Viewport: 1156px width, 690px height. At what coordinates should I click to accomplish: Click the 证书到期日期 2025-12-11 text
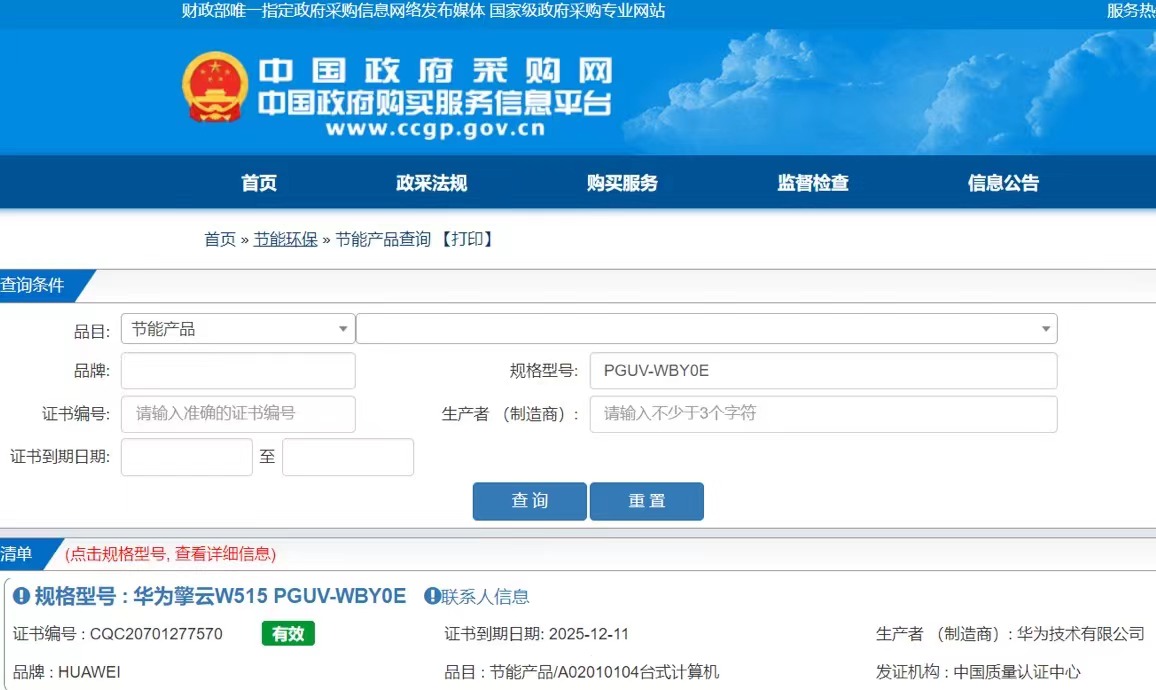click(x=537, y=634)
